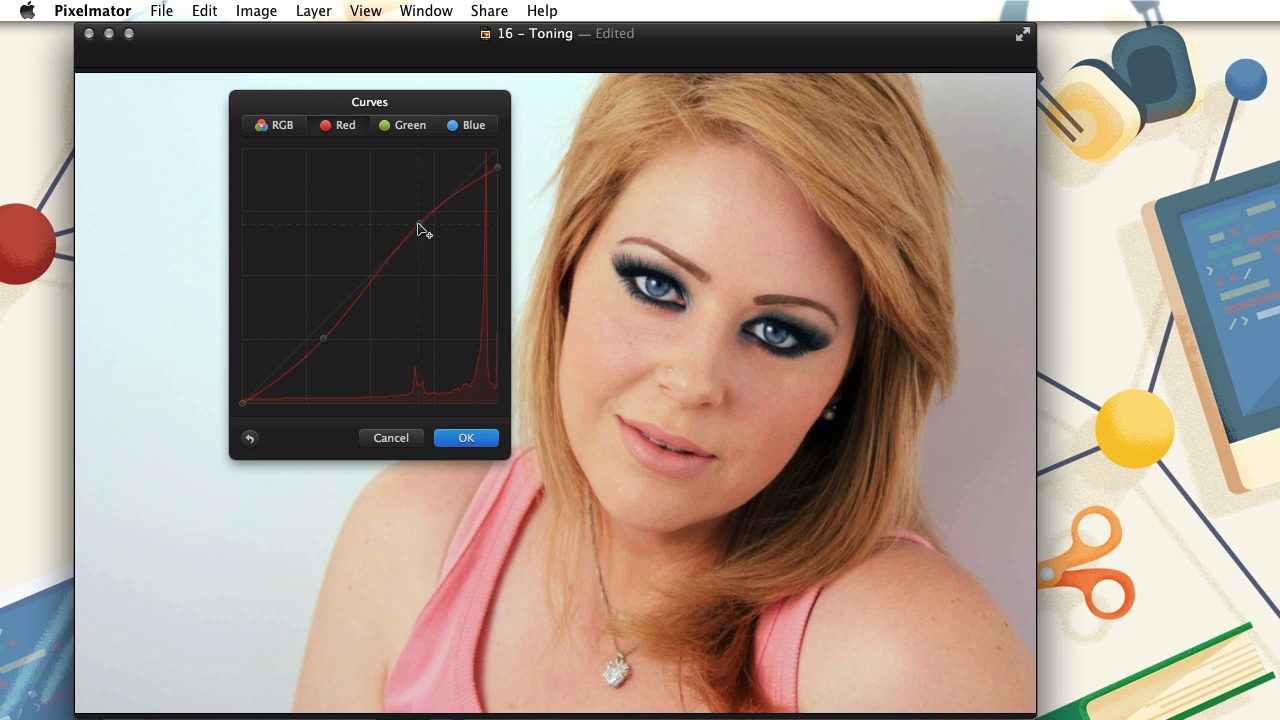Open the Pixelmator application menu
1280x720 pixels.
click(93, 11)
